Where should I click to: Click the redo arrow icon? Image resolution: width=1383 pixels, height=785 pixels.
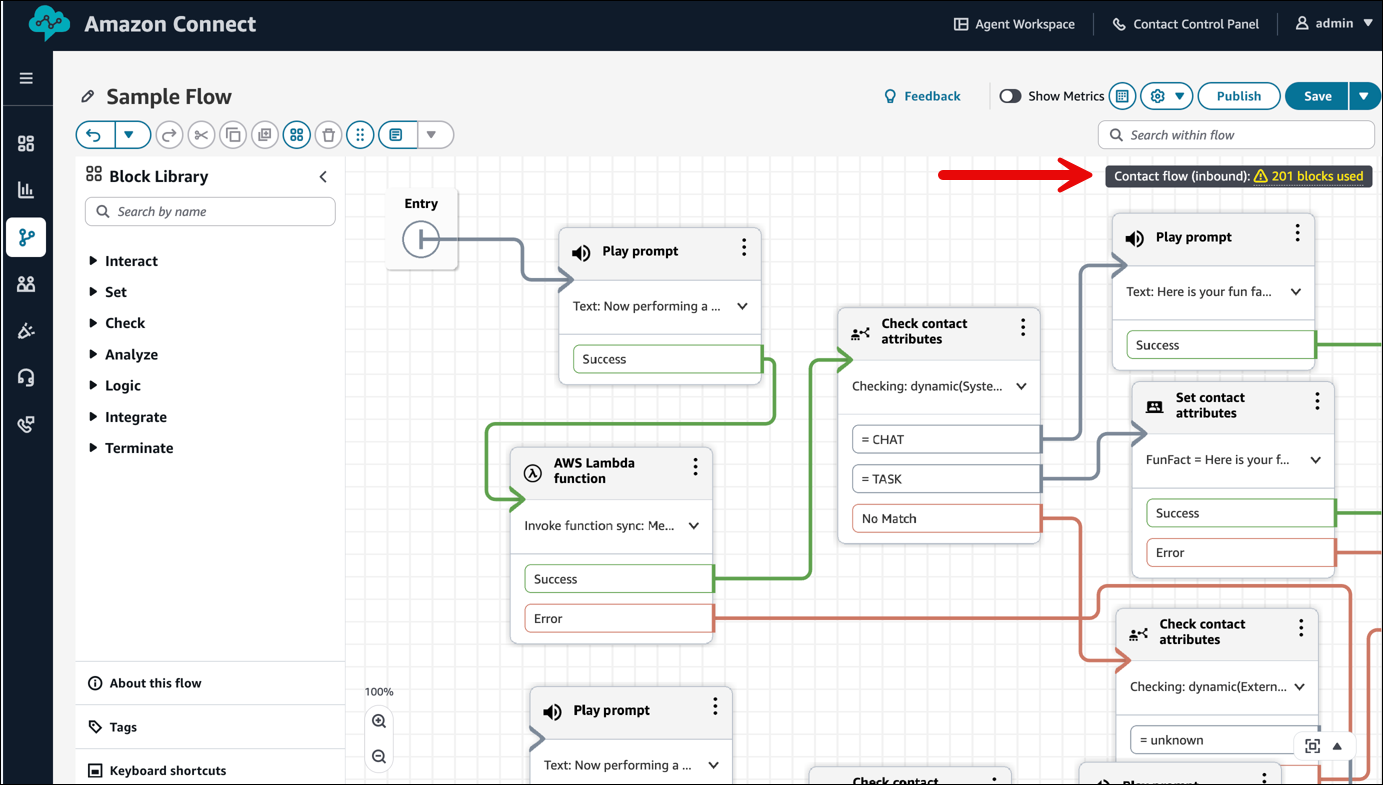[x=169, y=135]
